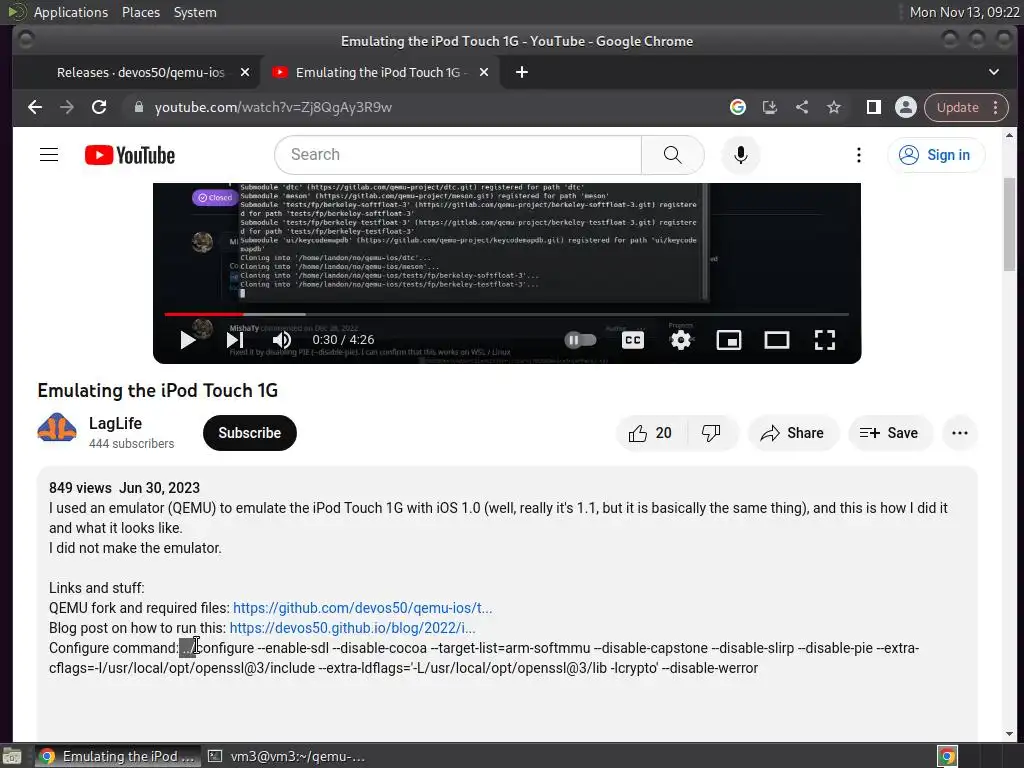Open github.com/devos50/qemu-ios link

click(362, 608)
